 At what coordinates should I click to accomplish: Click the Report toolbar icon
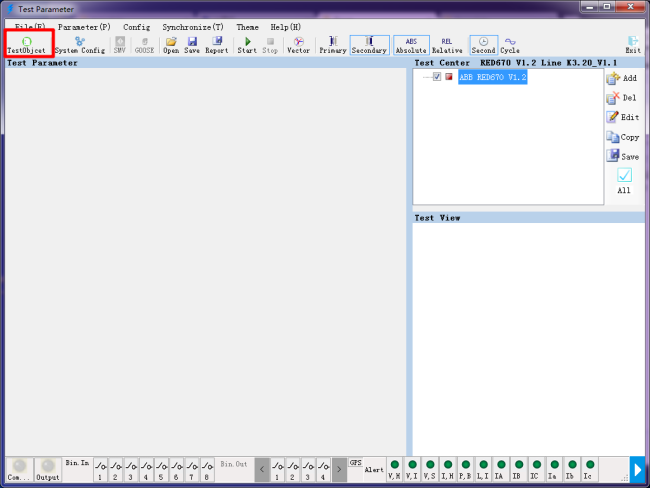216,44
